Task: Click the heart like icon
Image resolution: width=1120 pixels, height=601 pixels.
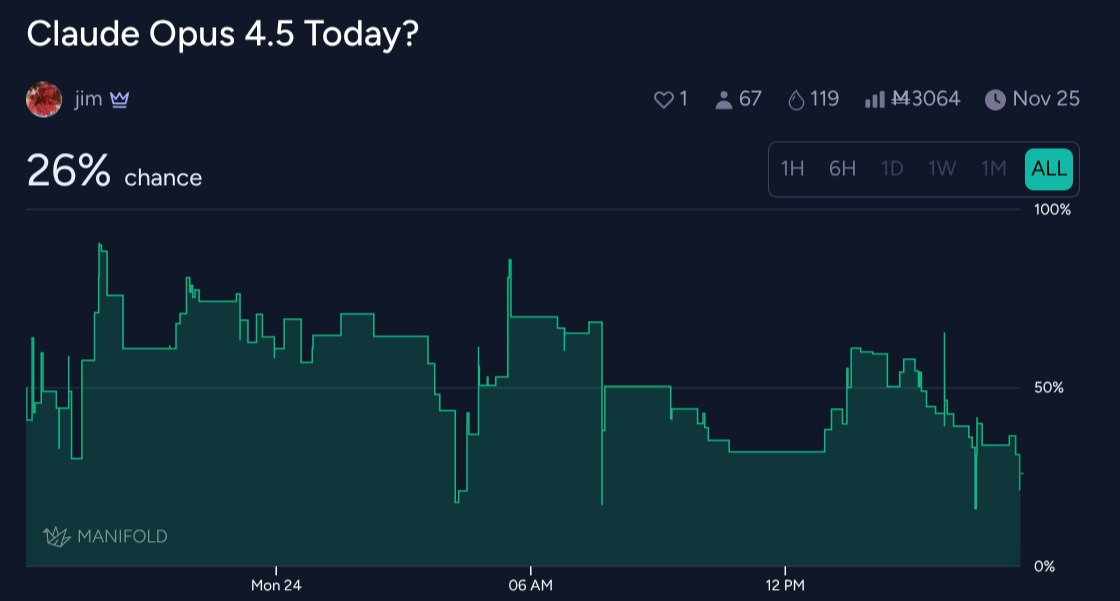Action: coord(663,100)
